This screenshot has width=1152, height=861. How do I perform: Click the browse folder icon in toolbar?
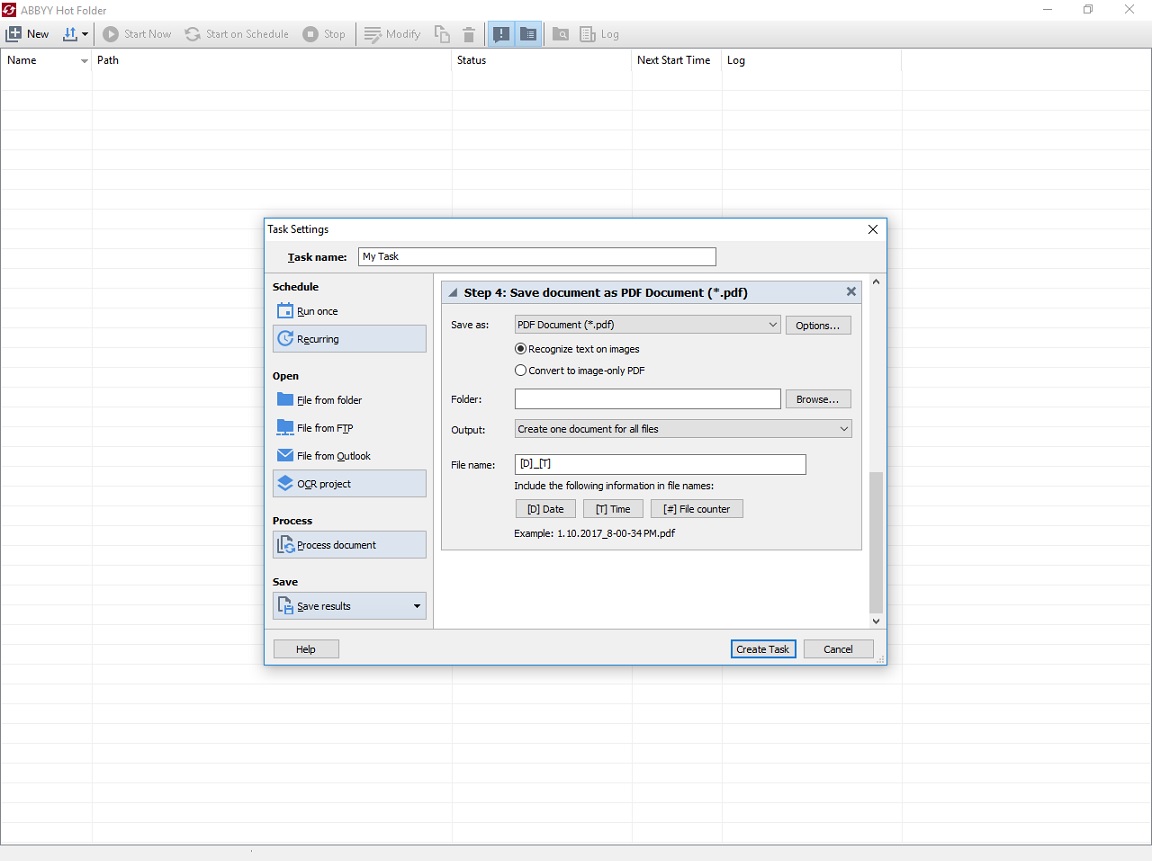click(x=561, y=34)
